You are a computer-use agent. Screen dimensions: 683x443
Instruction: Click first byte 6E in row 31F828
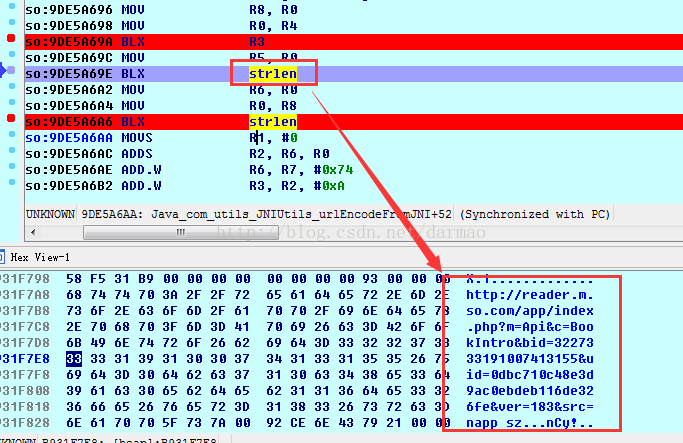[x=74, y=423]
